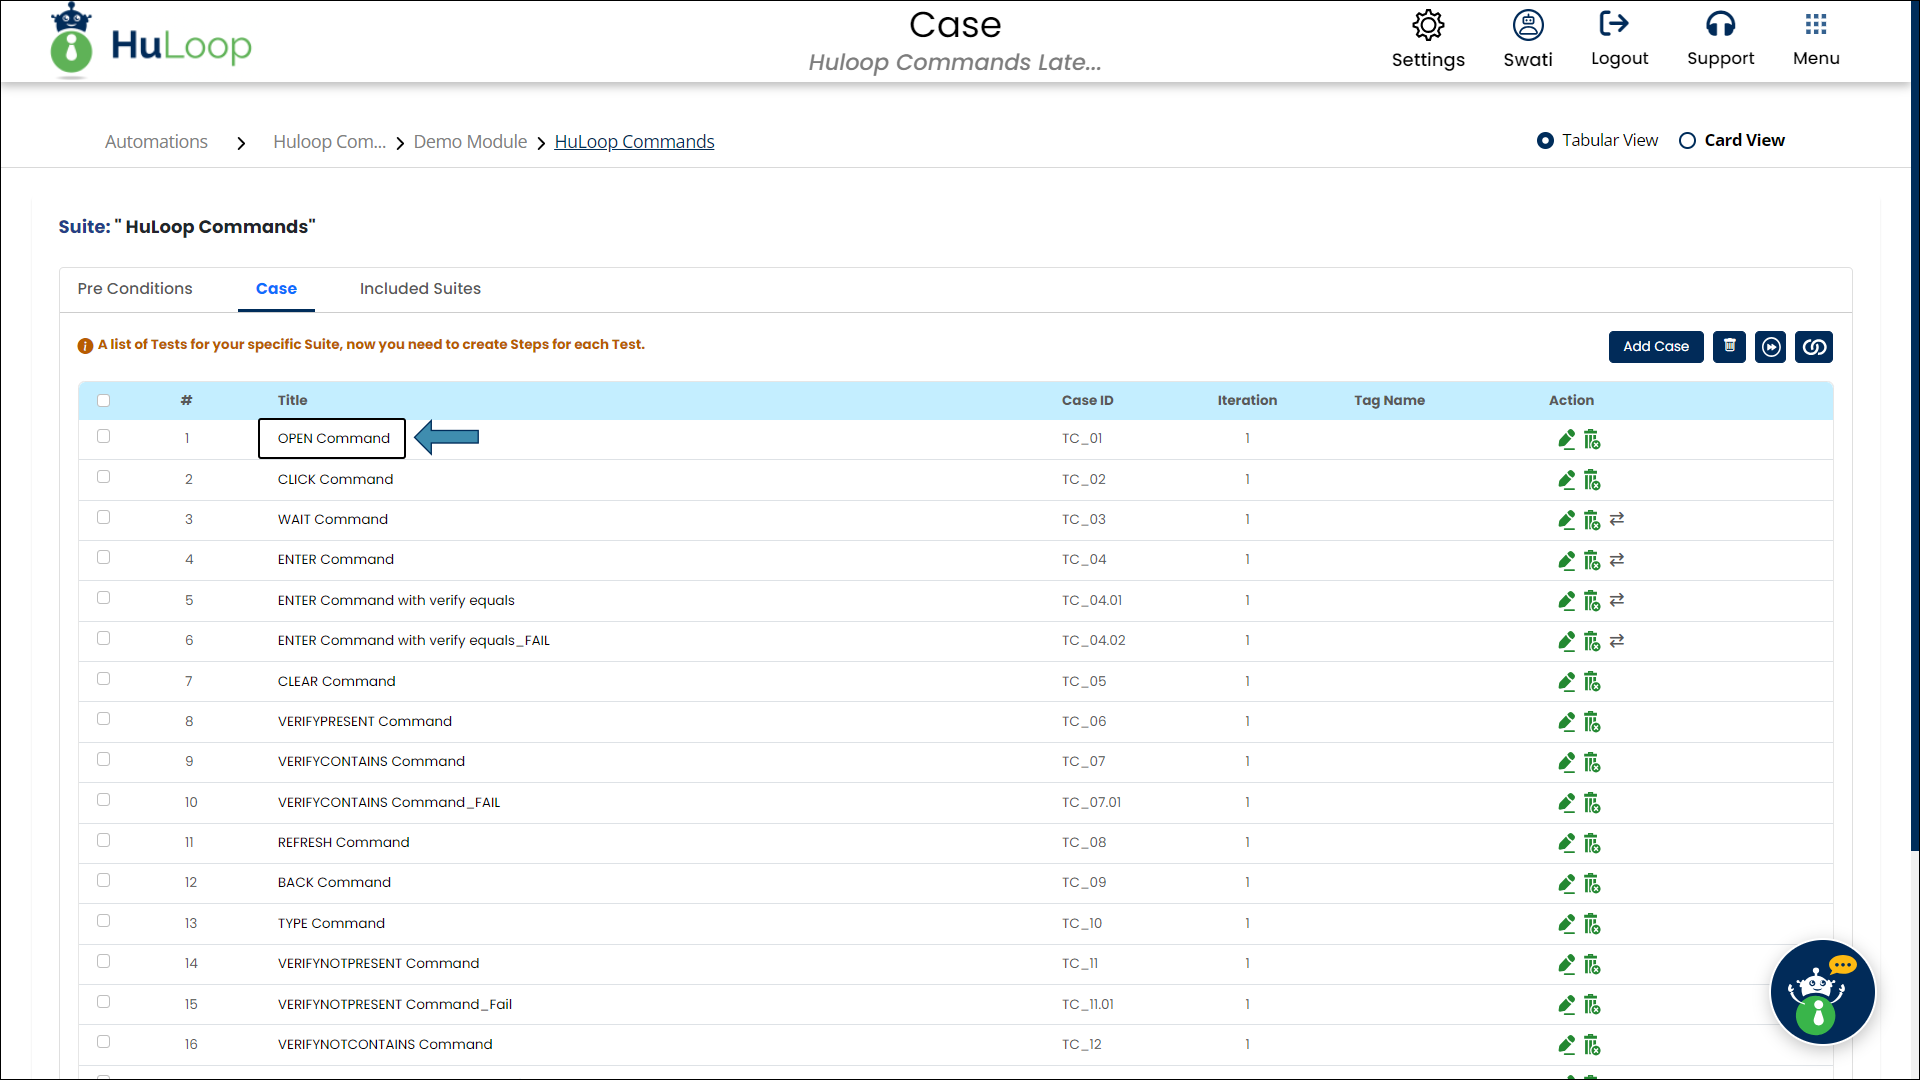Go to Demo Module breadcrumb
The height and width of the screenshot is (1080, 1920).
pos(470,142)
